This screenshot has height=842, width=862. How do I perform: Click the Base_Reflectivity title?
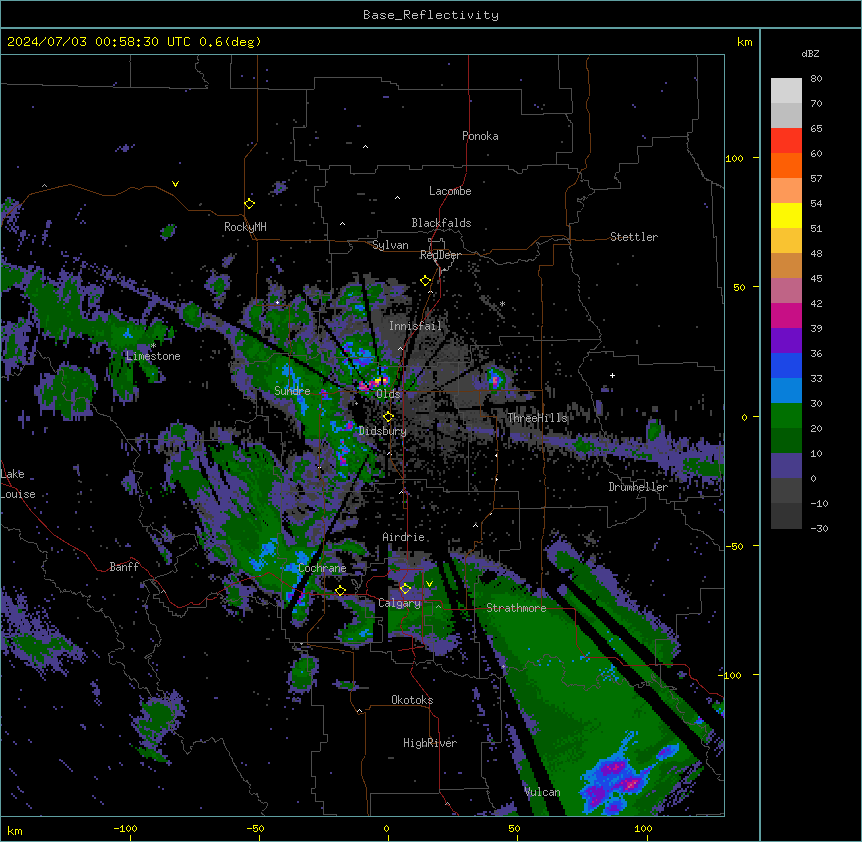[431, 15]
